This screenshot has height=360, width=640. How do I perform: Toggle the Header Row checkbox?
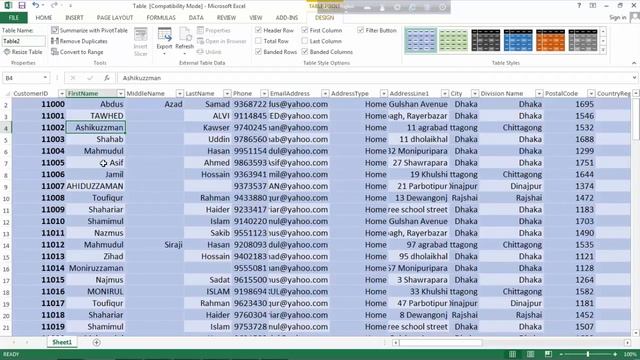[258, 30]
